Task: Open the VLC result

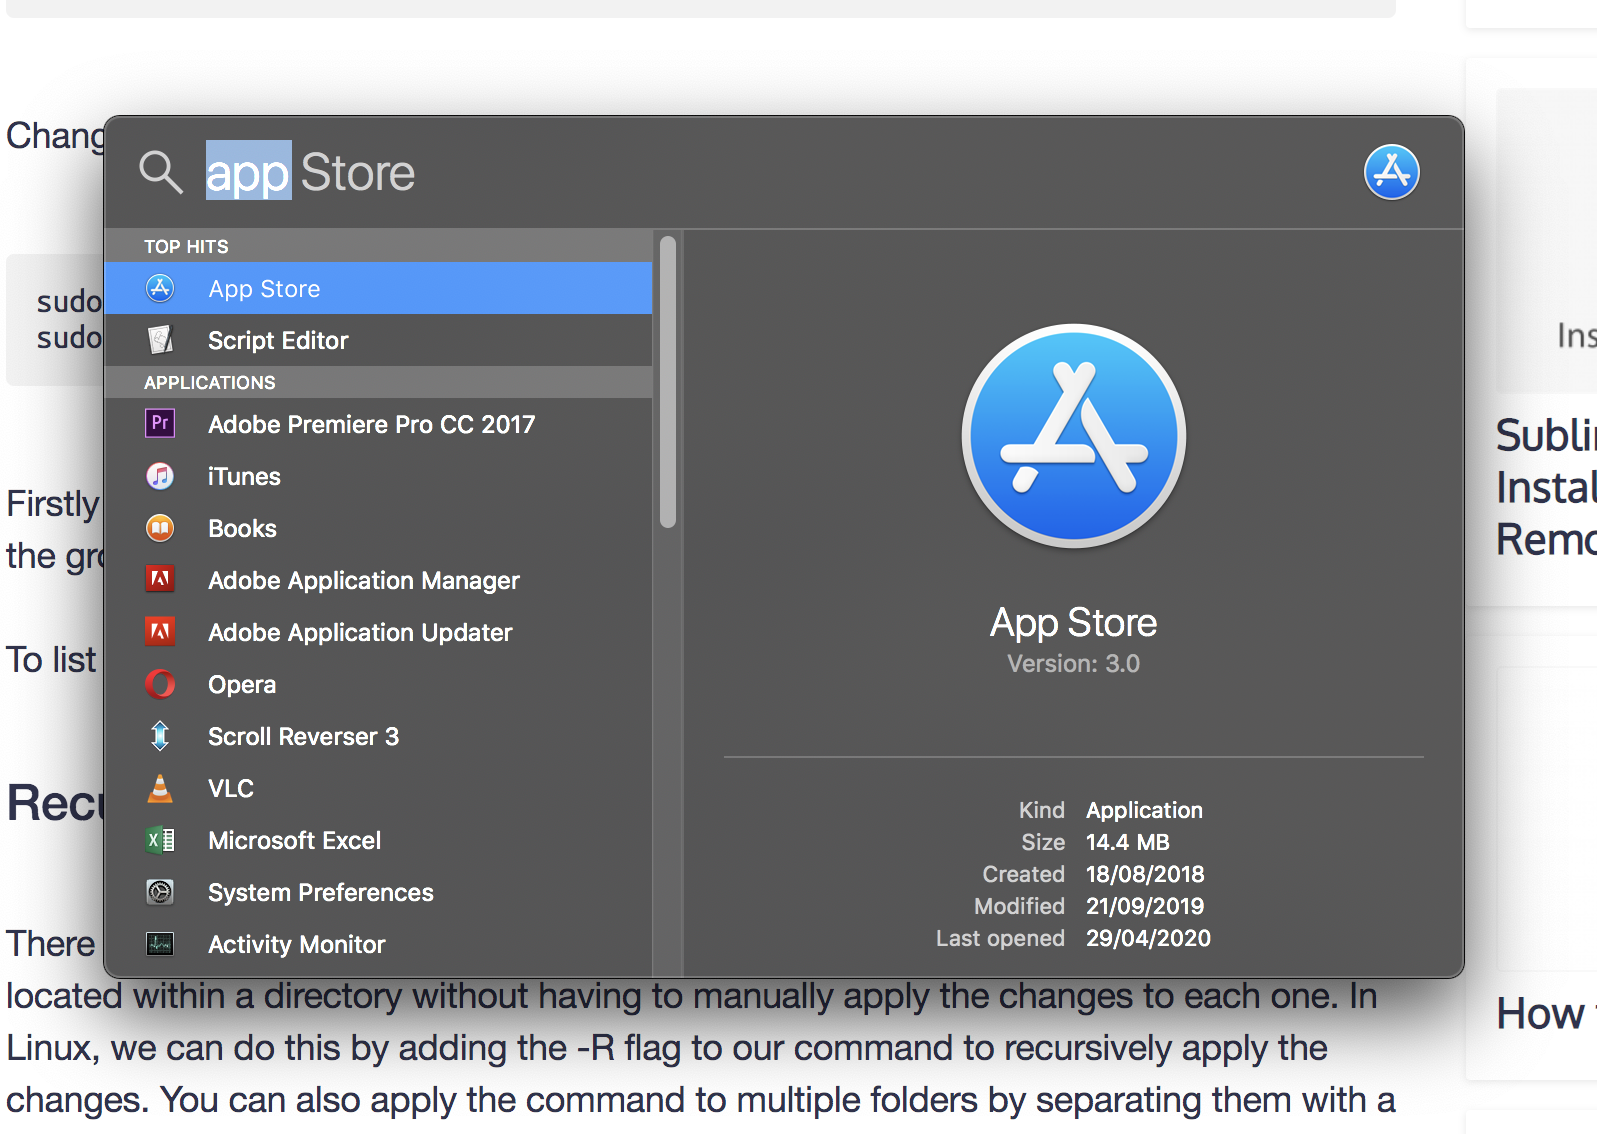Action: 378,788
